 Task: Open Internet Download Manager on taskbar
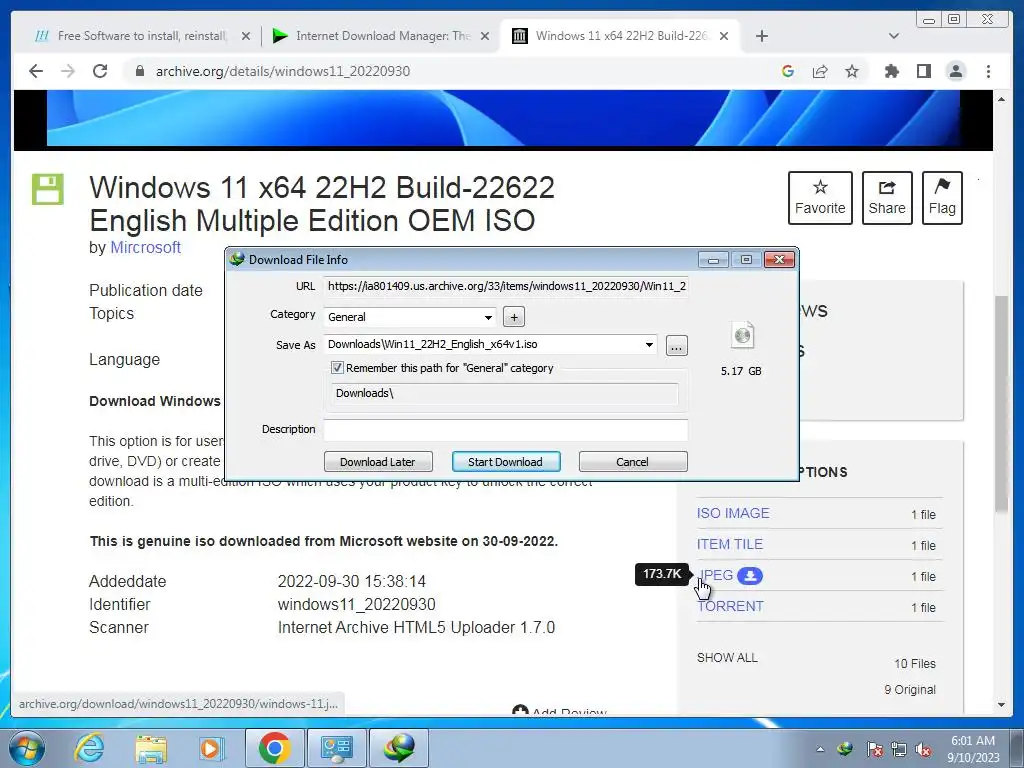(398, 748)
